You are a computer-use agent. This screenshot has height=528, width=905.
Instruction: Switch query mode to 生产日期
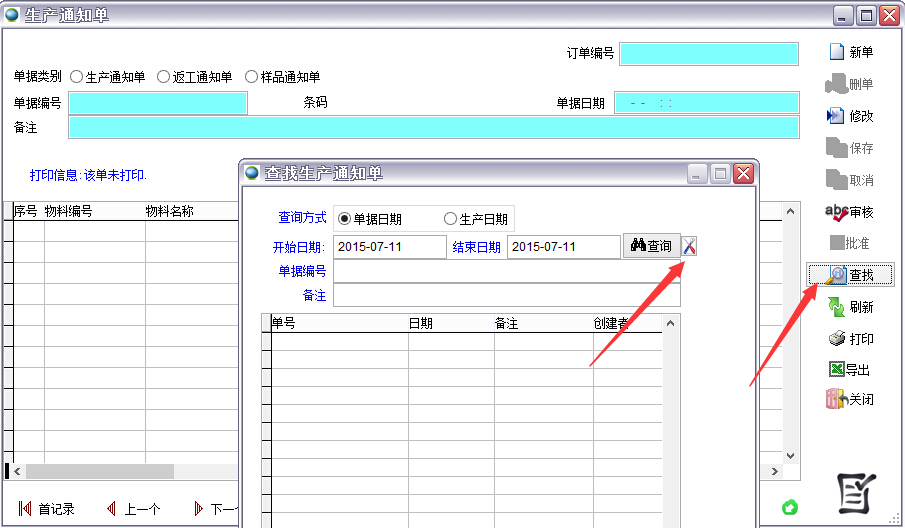coord(450,219)
